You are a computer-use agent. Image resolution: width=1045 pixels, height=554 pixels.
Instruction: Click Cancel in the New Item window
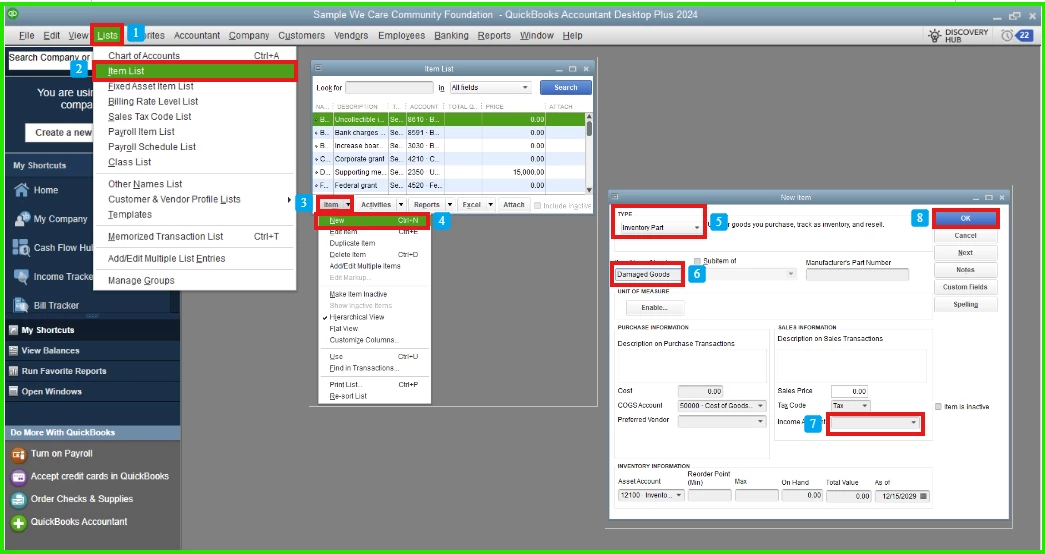tap(965, 236)
